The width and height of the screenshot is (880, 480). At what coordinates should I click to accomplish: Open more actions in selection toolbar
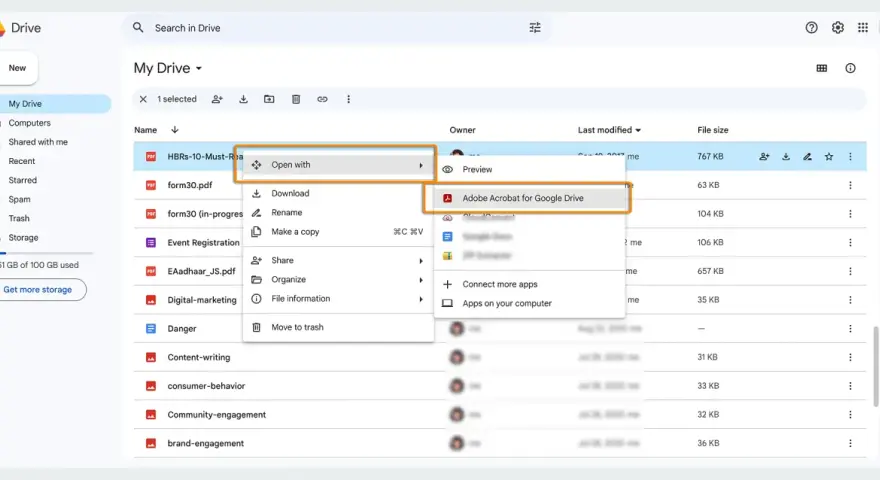[349, 99]
